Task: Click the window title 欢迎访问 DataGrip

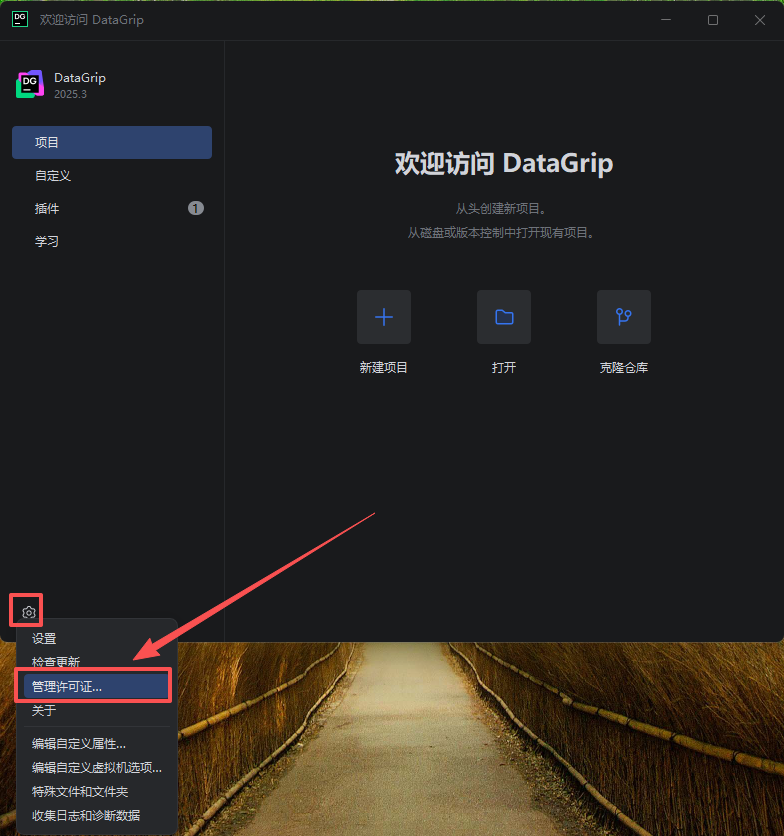Action: point(91,20)
